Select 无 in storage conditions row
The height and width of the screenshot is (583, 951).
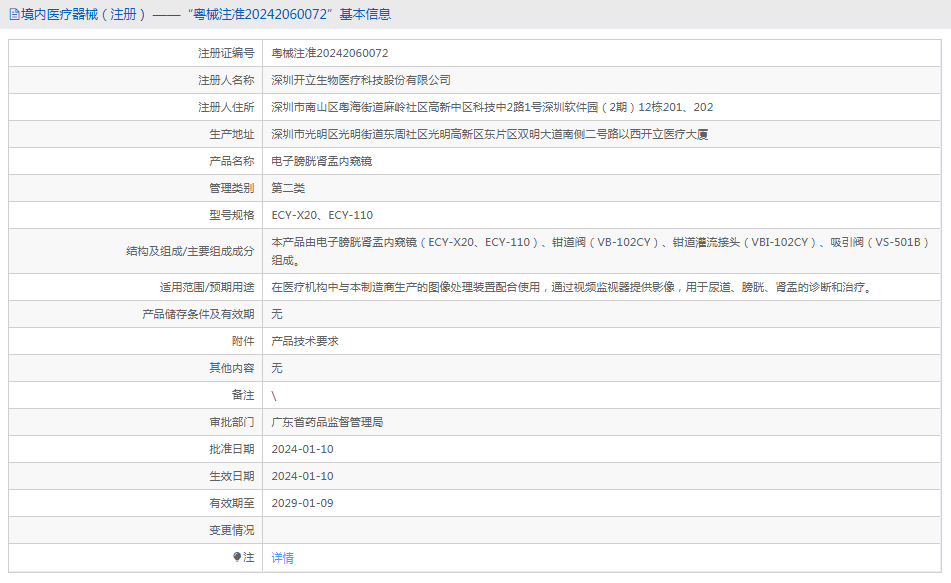point(277,314)
